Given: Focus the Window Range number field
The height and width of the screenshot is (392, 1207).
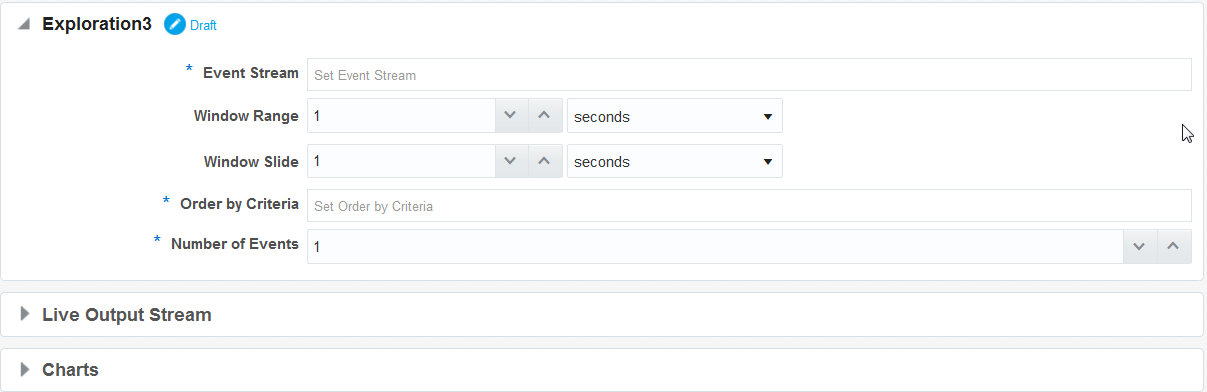Looking at the screenshot, I should point(401,116).
